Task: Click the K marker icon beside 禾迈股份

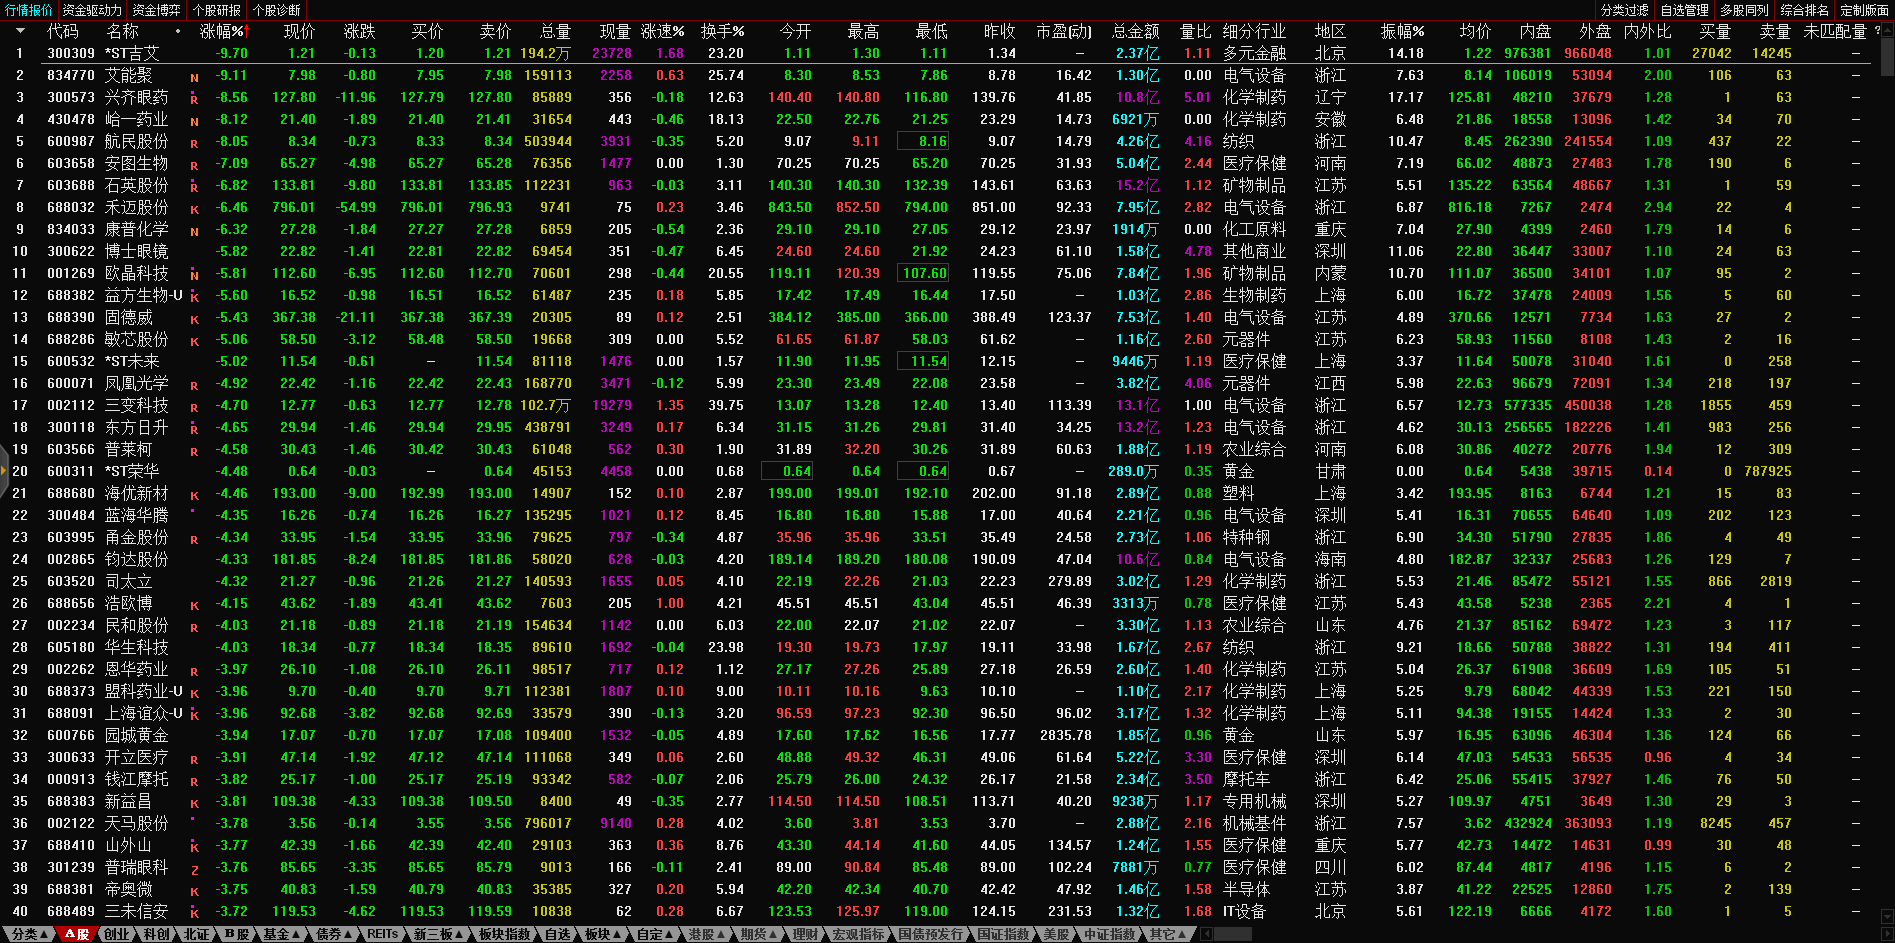Action: [194, 209]
